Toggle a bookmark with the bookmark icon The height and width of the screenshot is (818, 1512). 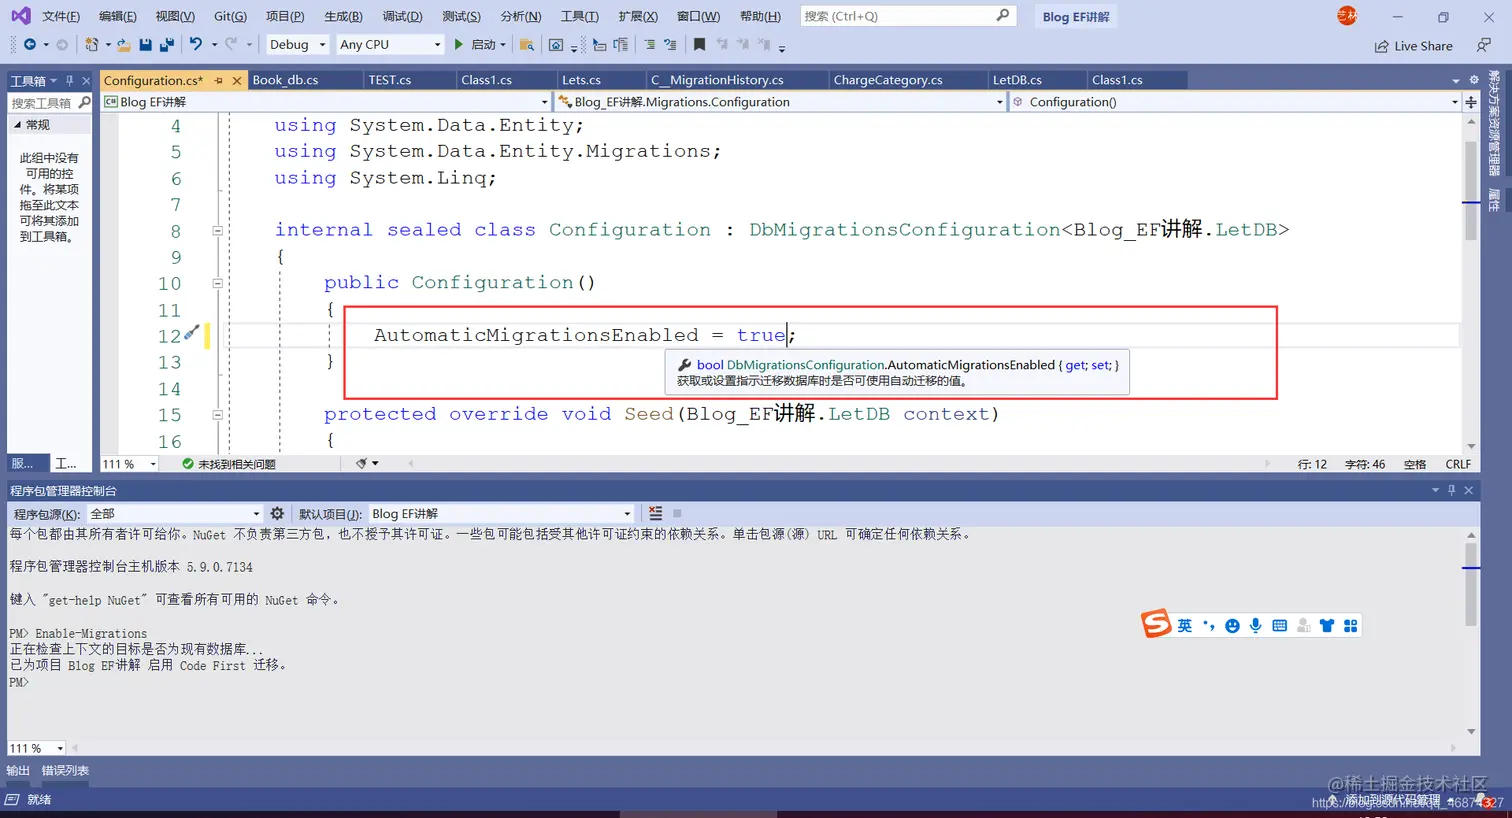[699, 44]
